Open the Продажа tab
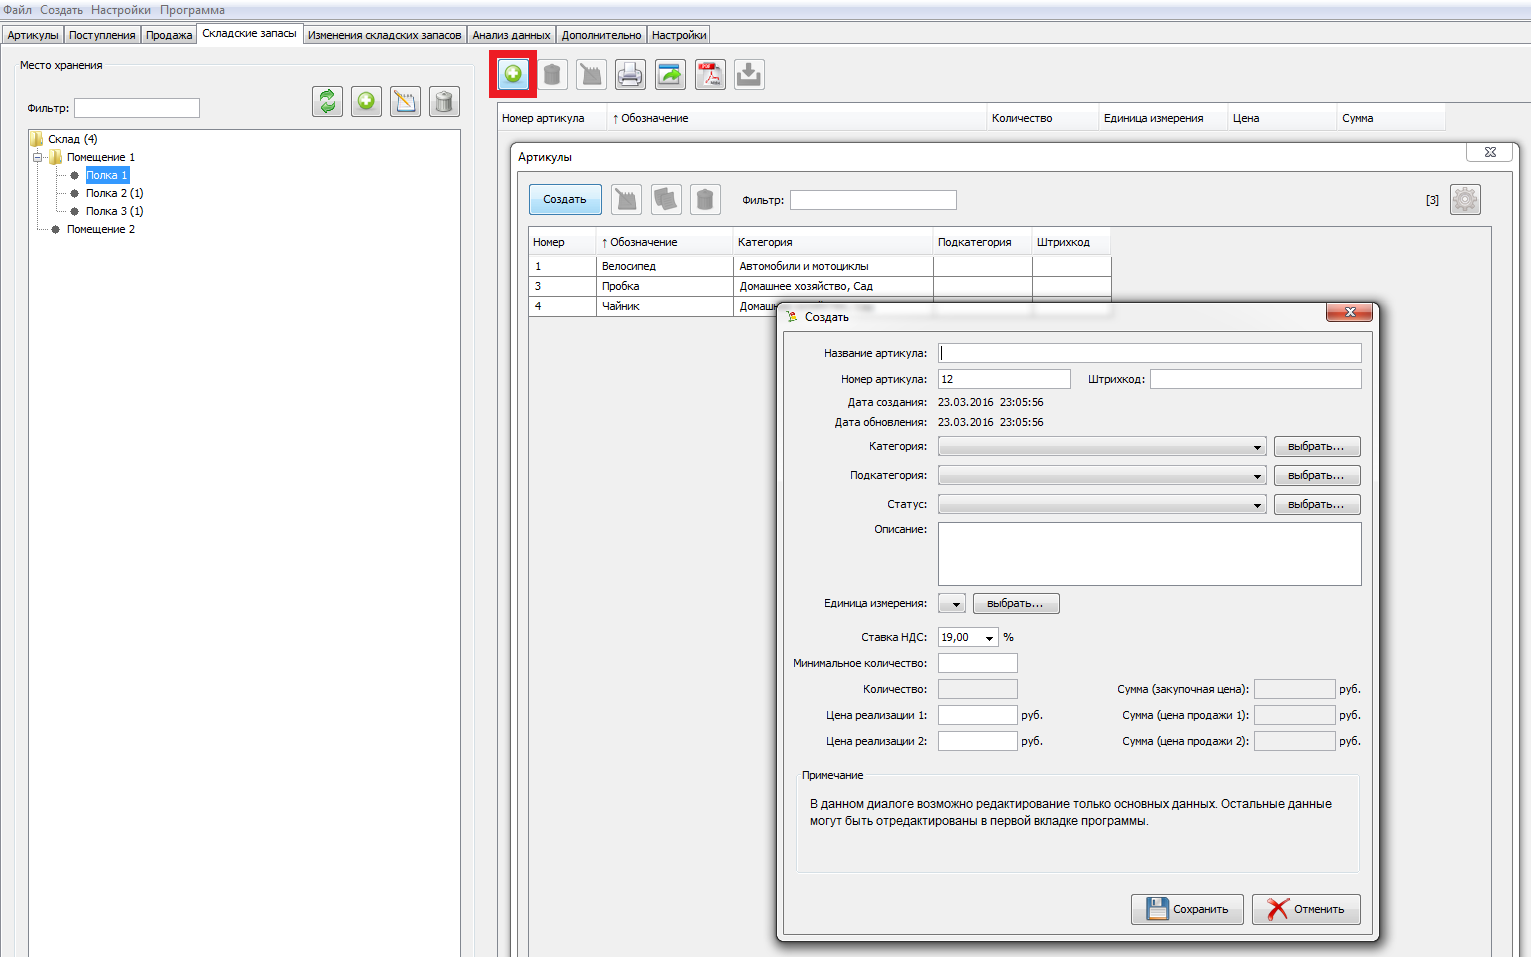The height and width of the screenshot is (957, 1531). [169, 35]
